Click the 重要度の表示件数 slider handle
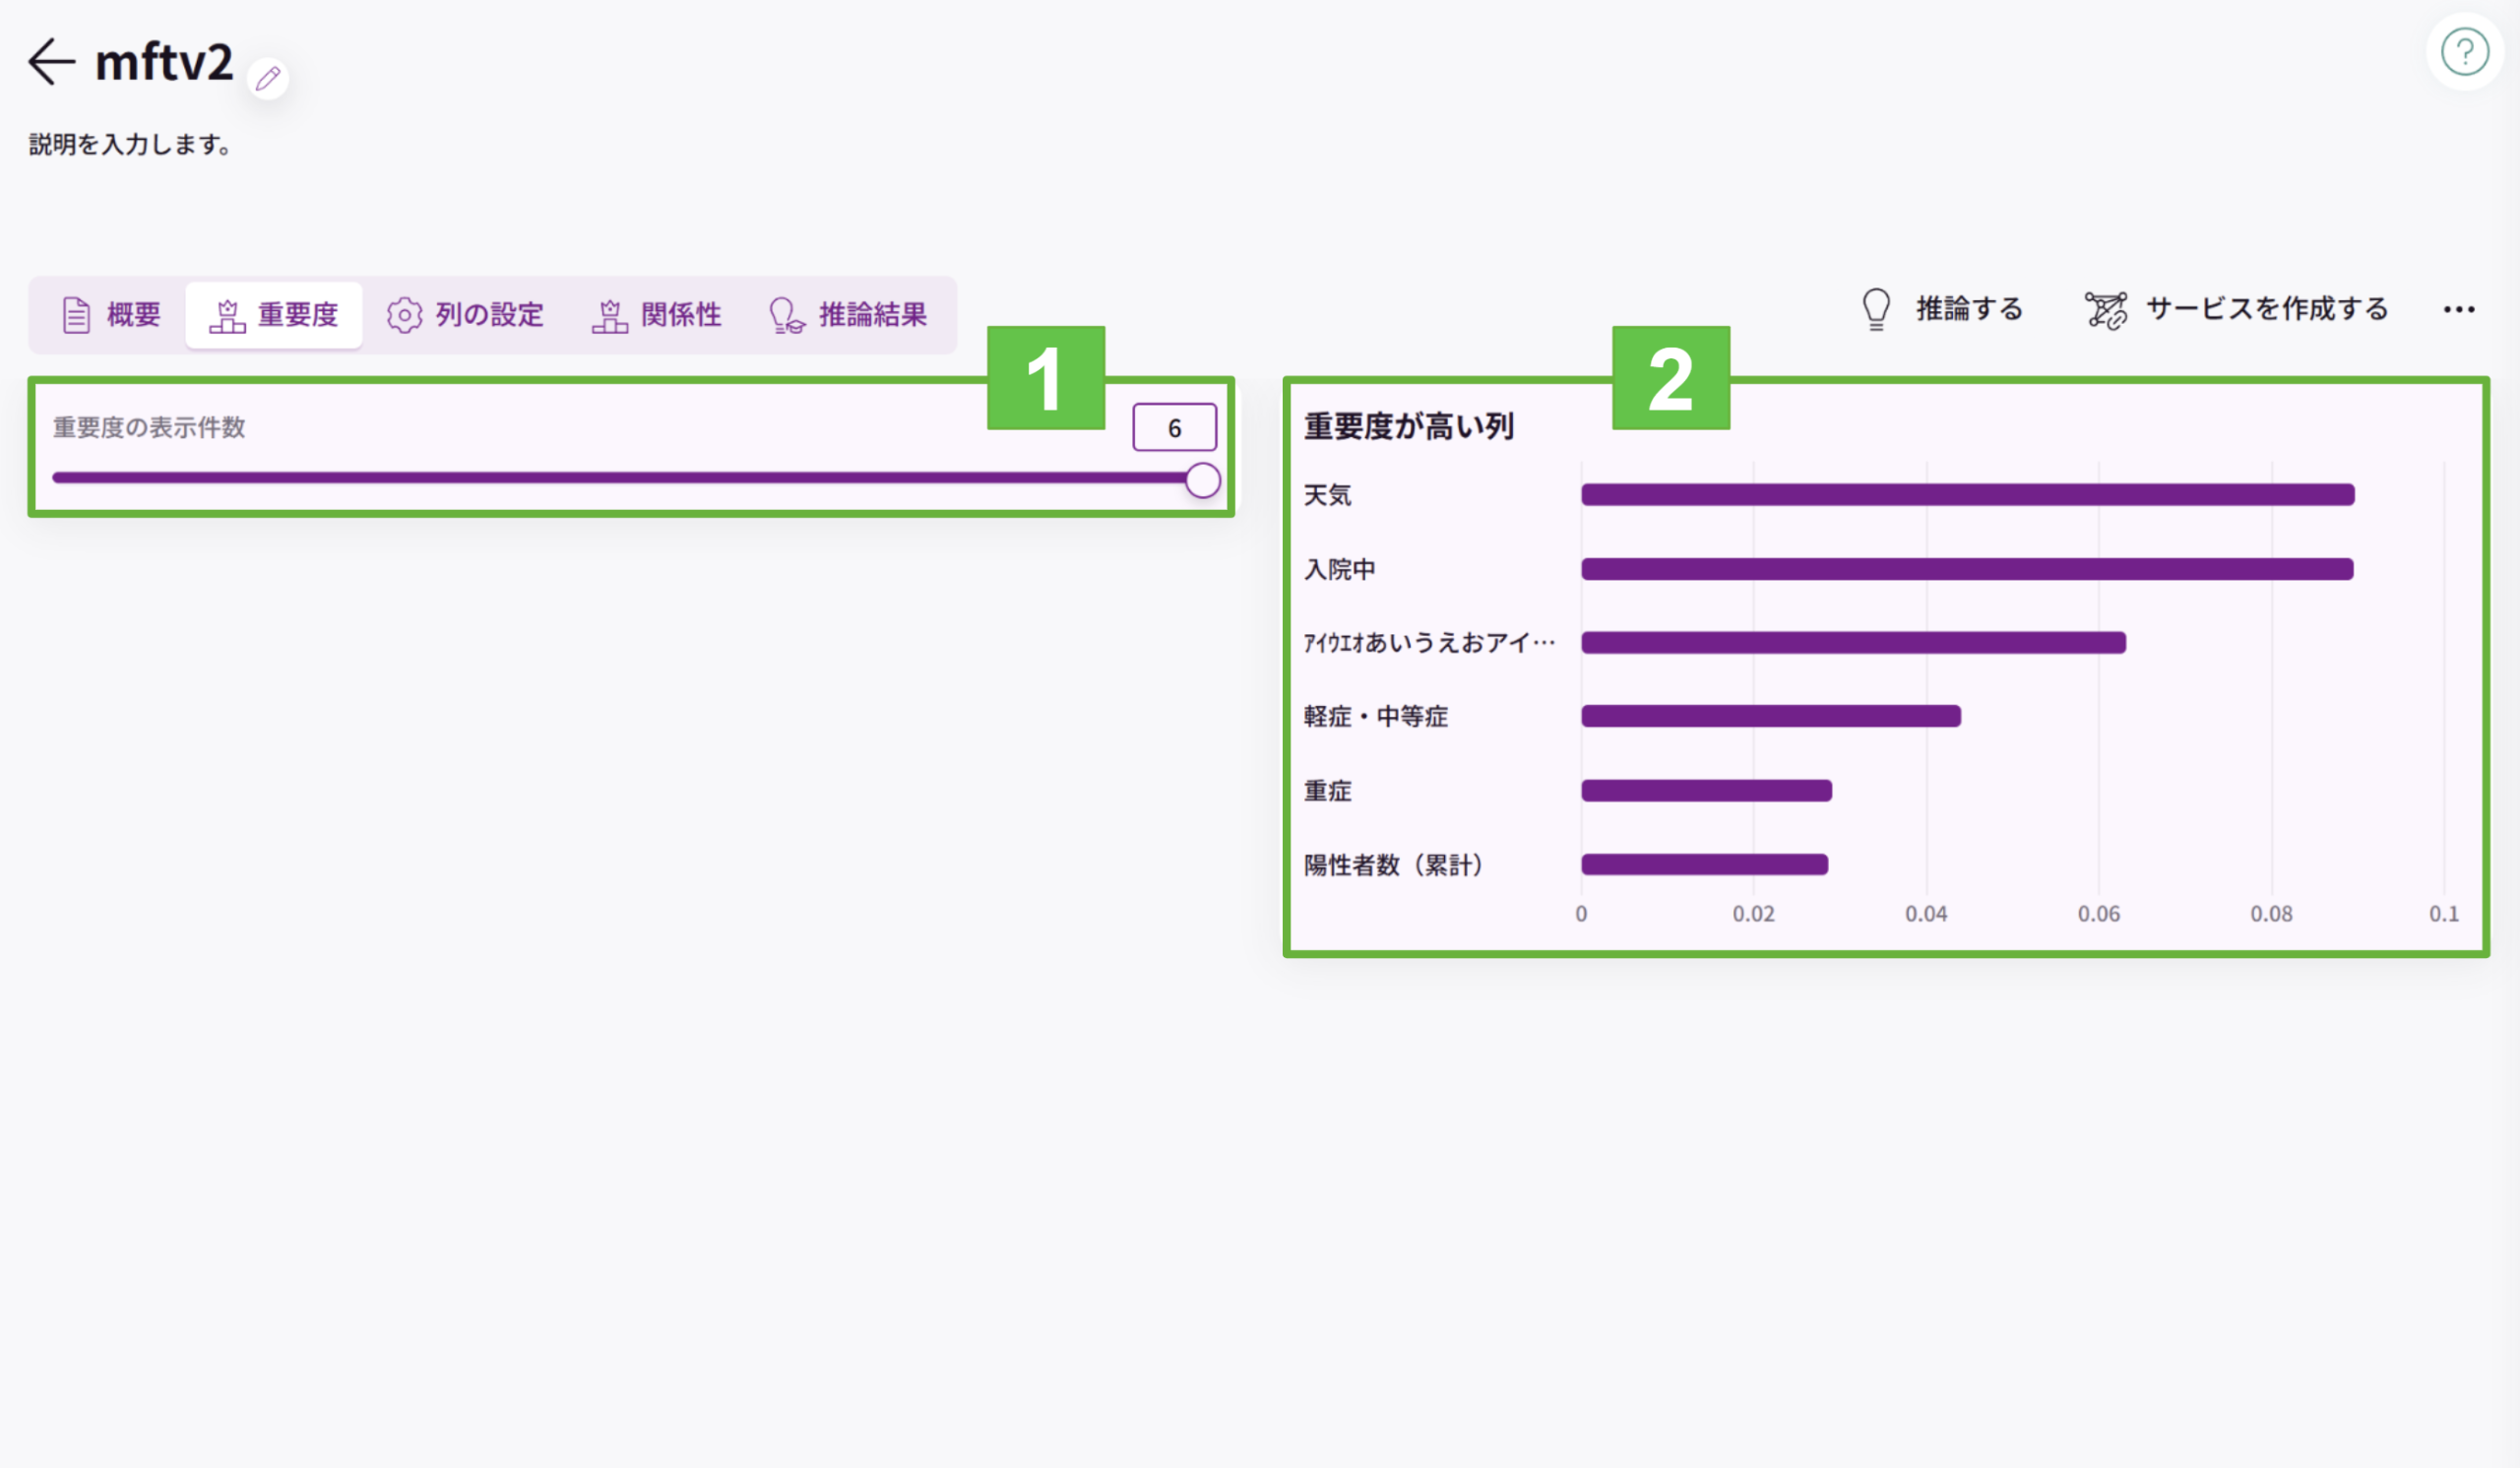This screenshot has height=1468, width=2520. point(1202,480)
